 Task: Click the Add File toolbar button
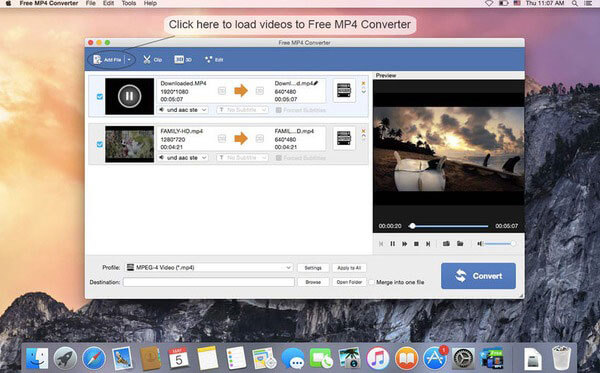coord(107,60)
